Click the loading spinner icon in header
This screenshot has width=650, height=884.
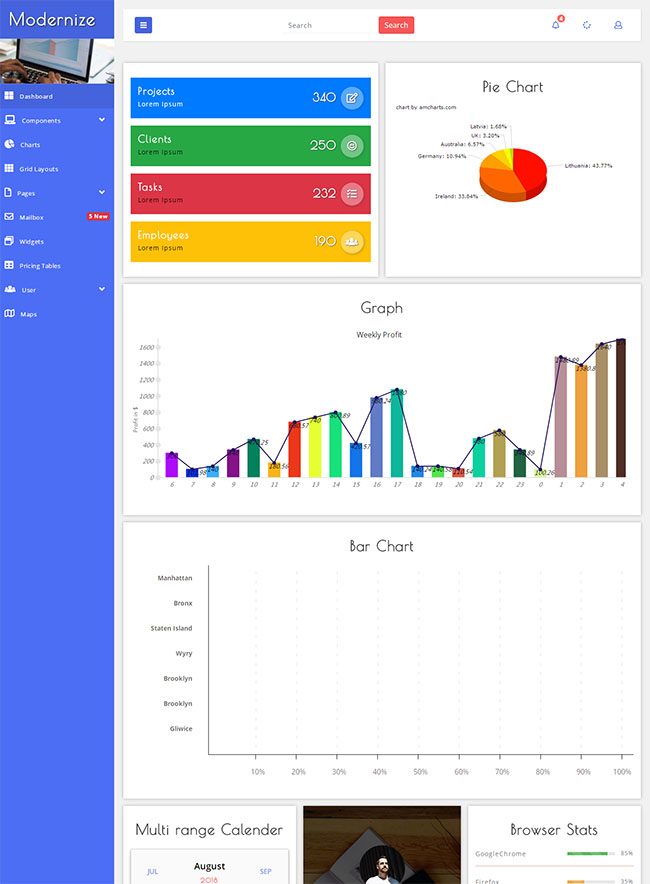point(587,25)
